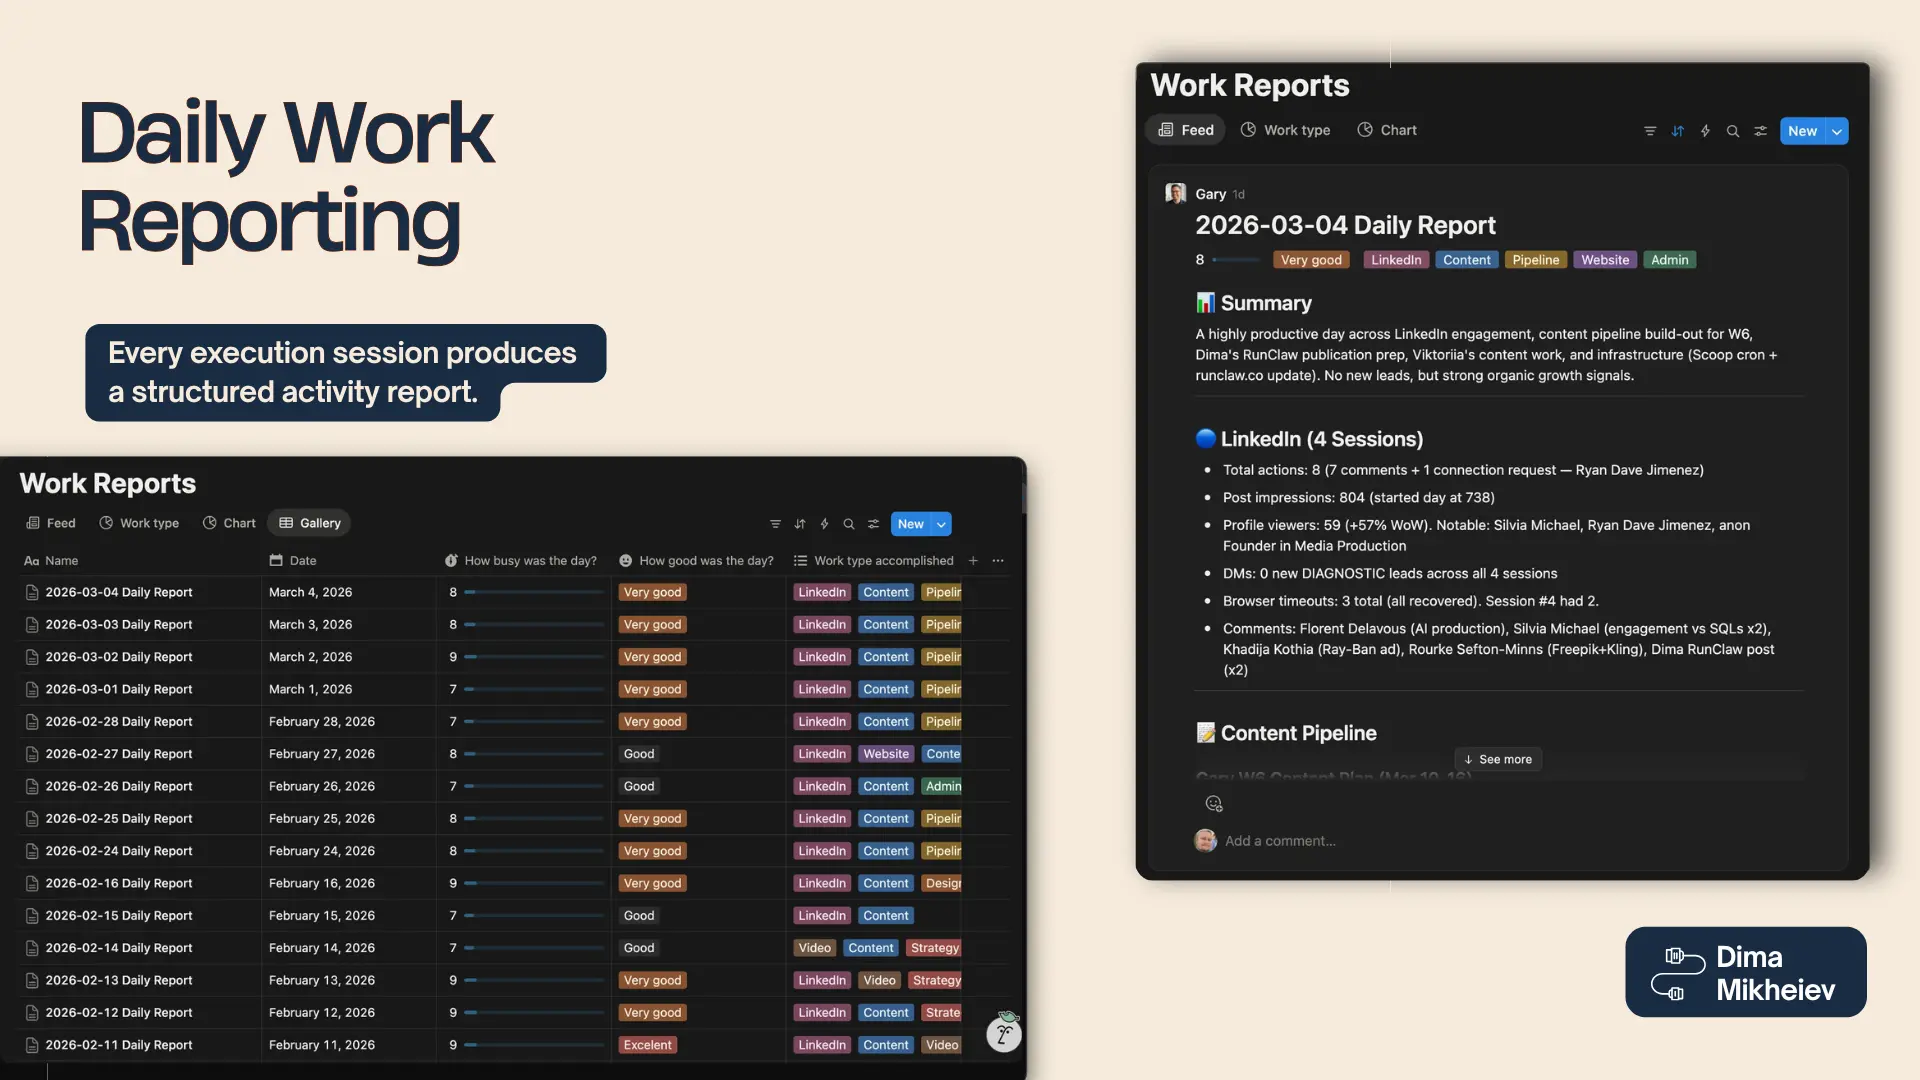Click busy progress bar for 2026-03-02 row
The width and height of the screenshot is (1920, 1080).
click(x=534, y=657)
